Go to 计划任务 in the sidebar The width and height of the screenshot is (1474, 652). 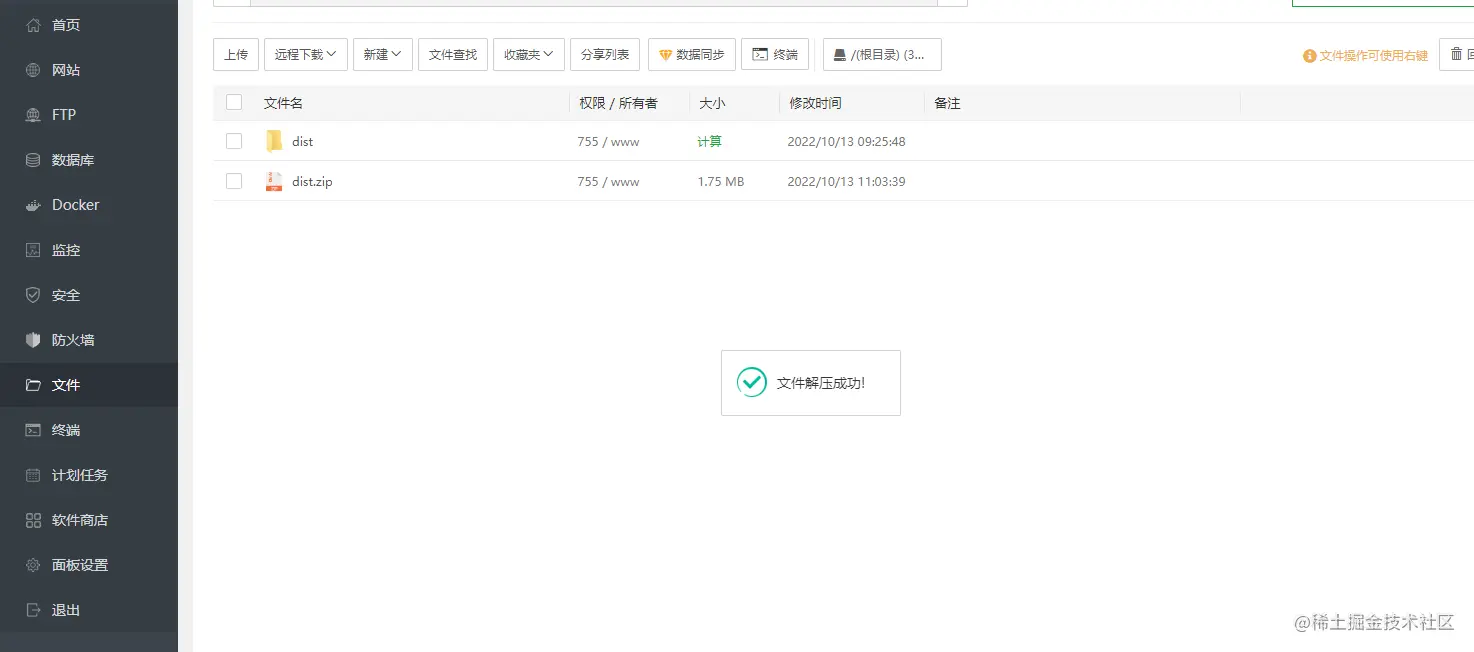click(x=89, y=475)
